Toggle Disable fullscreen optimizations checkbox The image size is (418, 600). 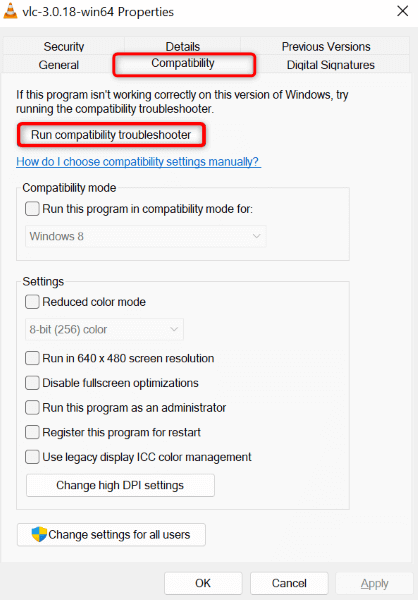tap(32, 383)
